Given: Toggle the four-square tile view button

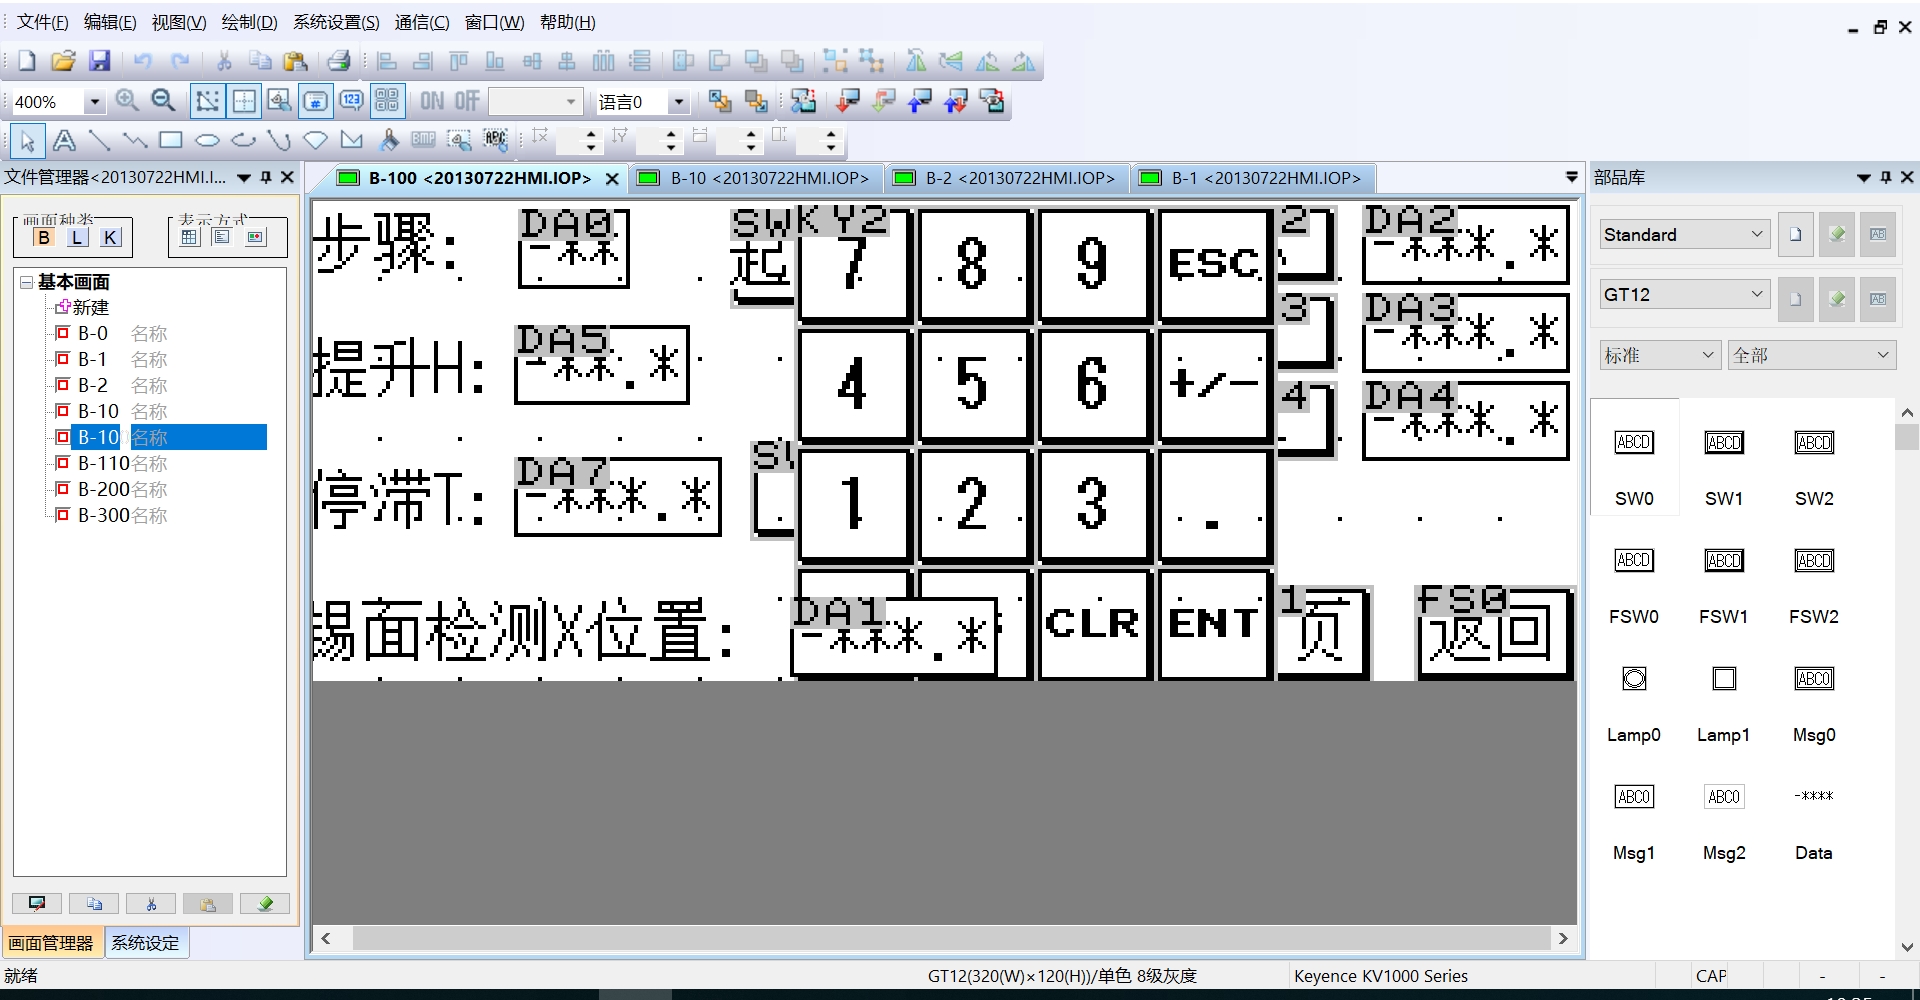Looking at the screenshot, I should coord(387,101).
